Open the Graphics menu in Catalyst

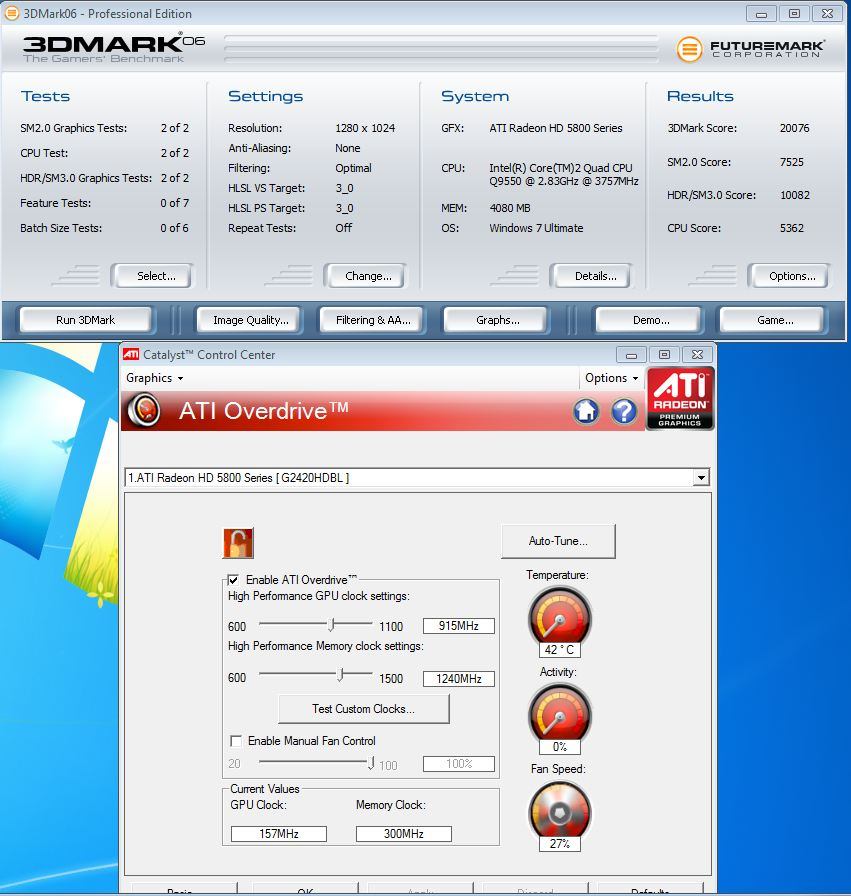point(154,378)
